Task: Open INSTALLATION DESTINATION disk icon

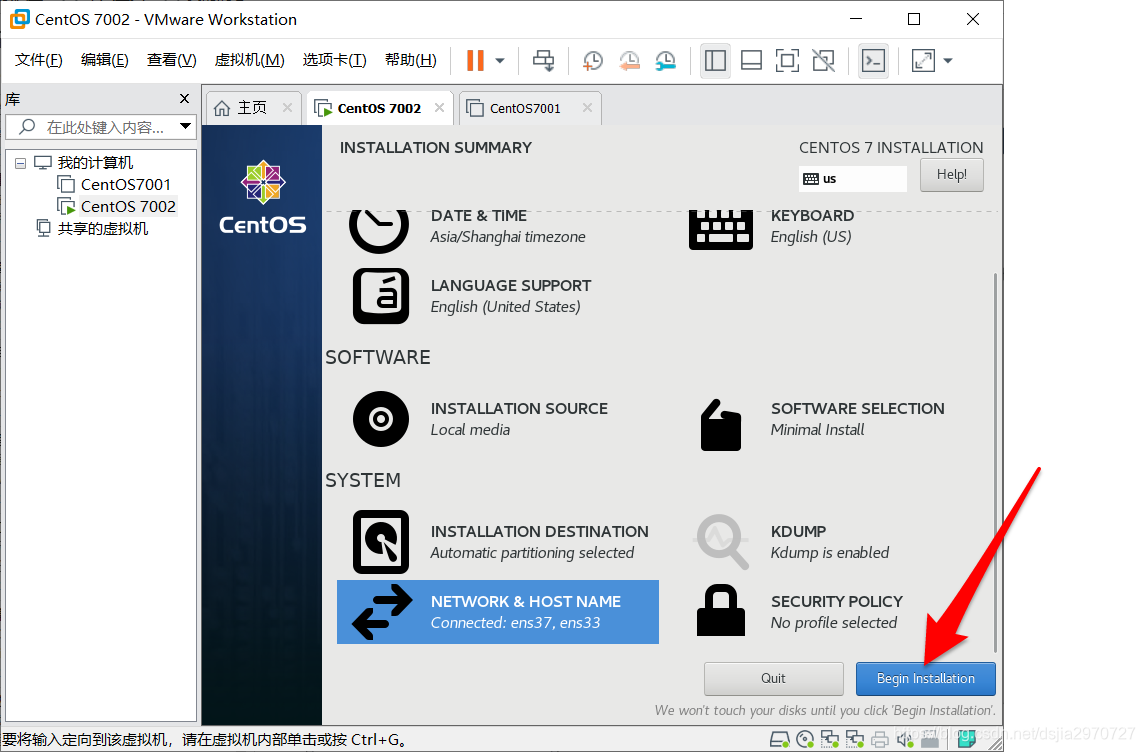Action: click(380, 542)
